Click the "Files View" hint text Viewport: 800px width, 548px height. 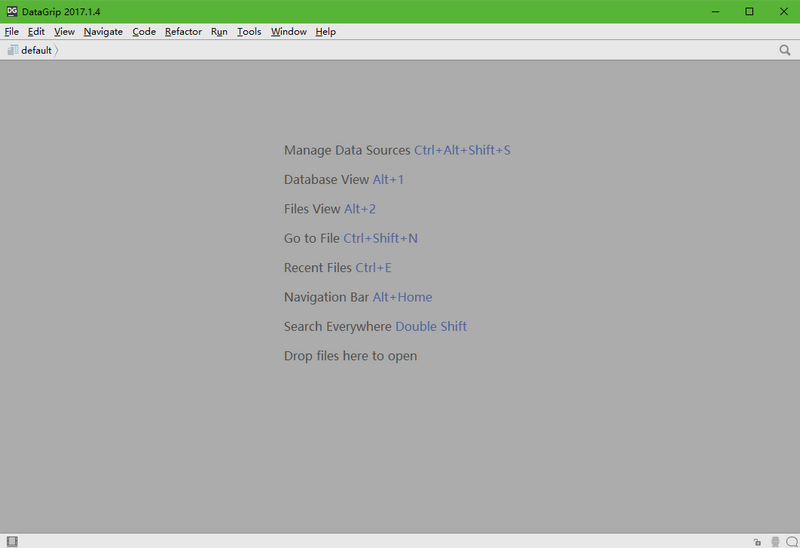tap(312, 209)
